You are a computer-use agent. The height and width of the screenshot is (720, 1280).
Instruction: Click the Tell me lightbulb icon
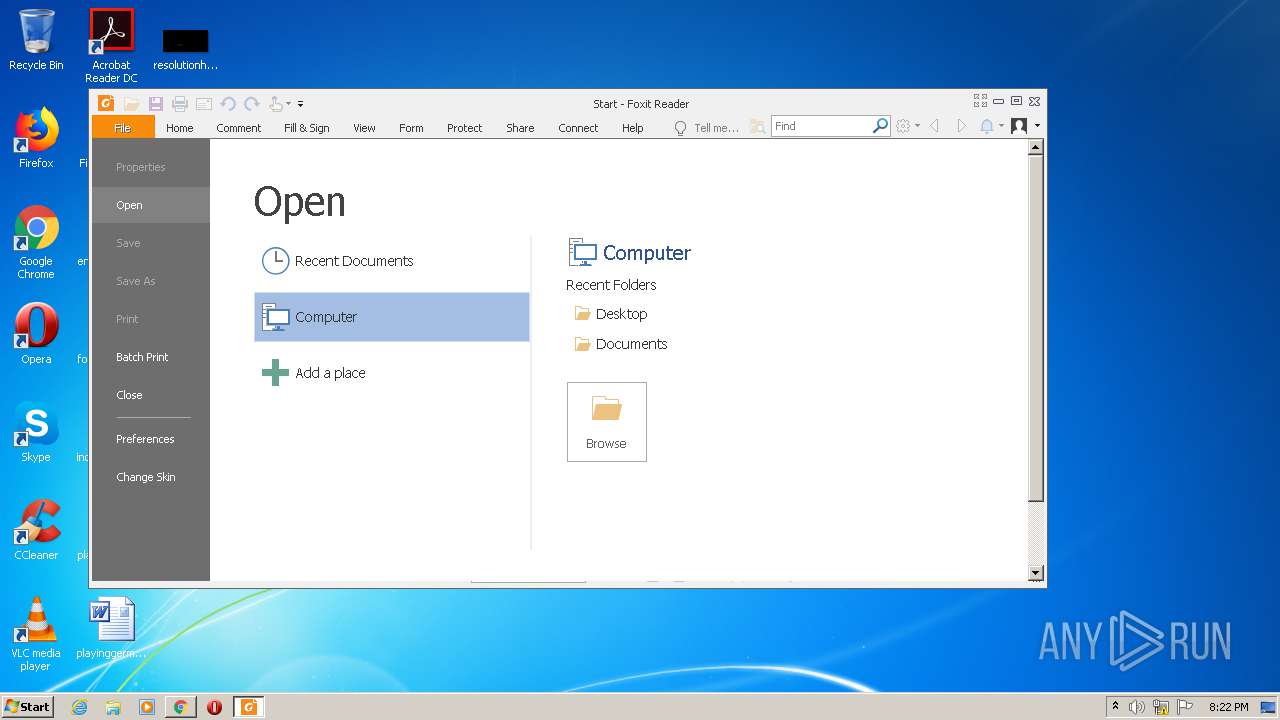(680, 128)
